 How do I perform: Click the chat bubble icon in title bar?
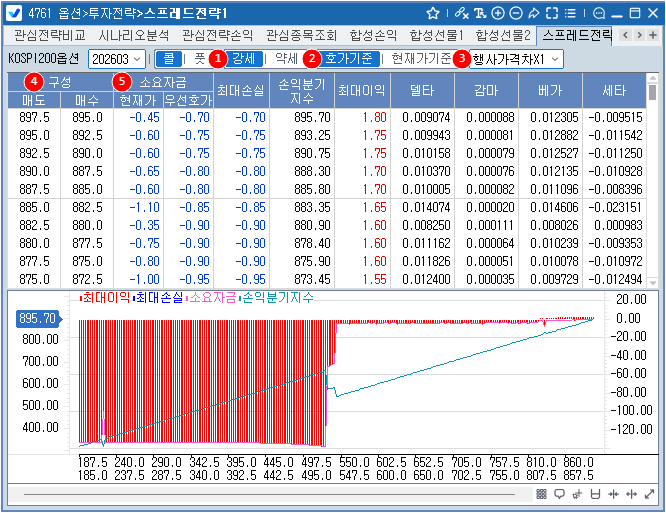pos(599,13)
